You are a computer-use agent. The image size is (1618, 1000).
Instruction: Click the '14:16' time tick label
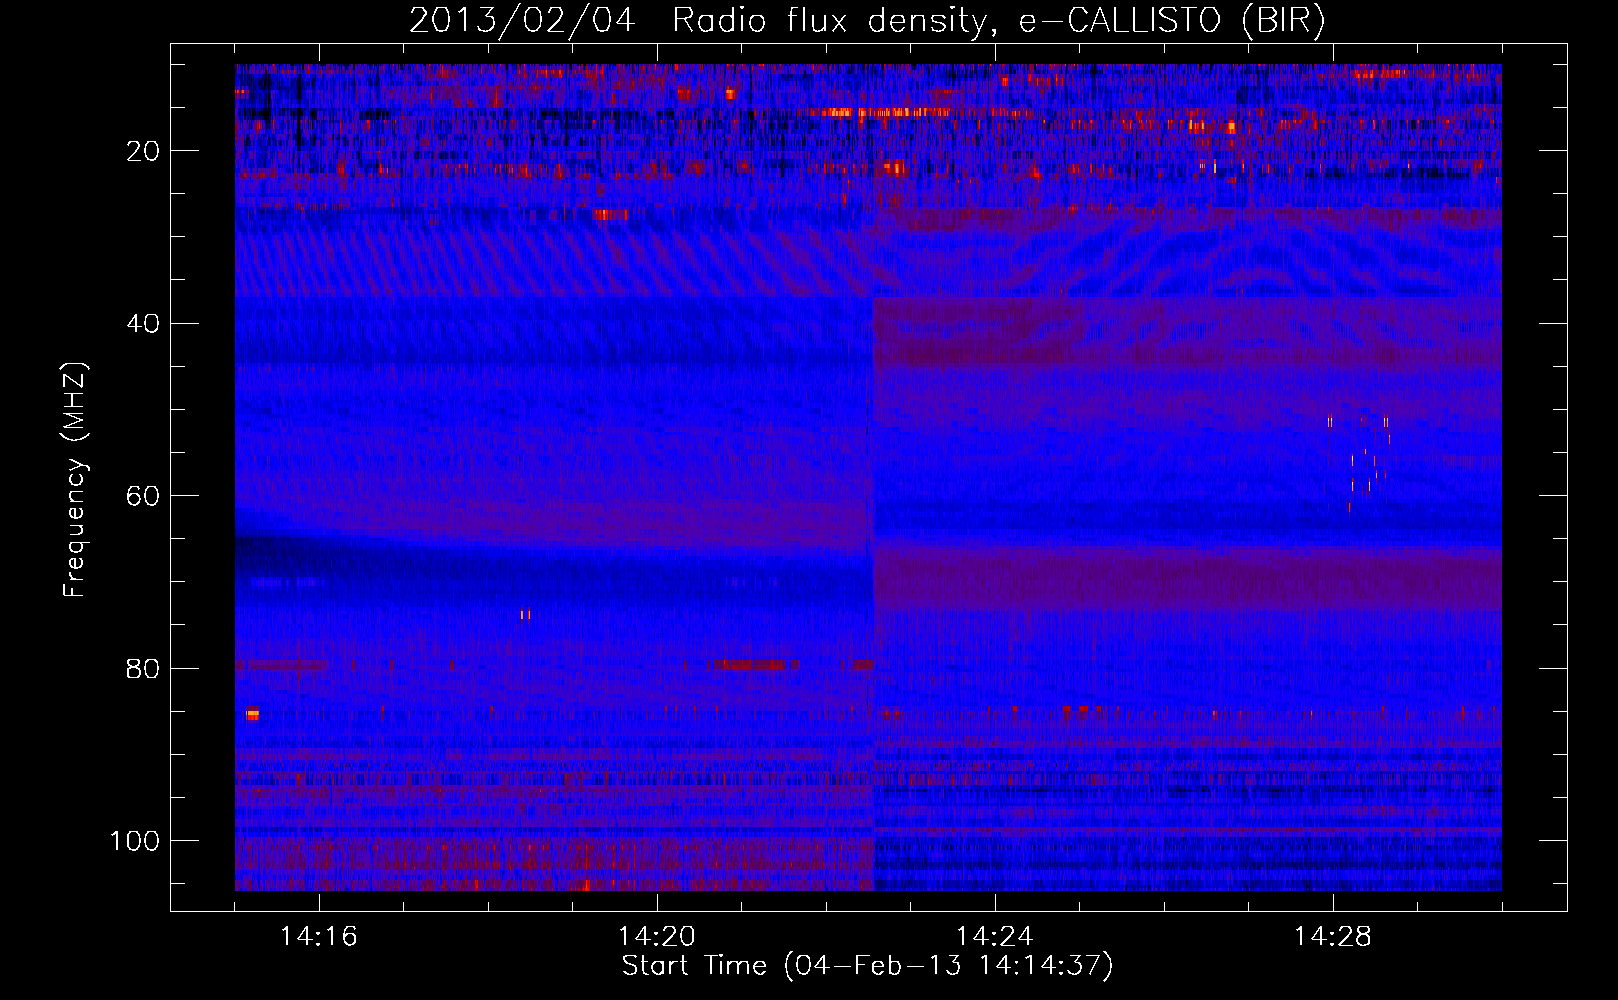coord(319,937)
